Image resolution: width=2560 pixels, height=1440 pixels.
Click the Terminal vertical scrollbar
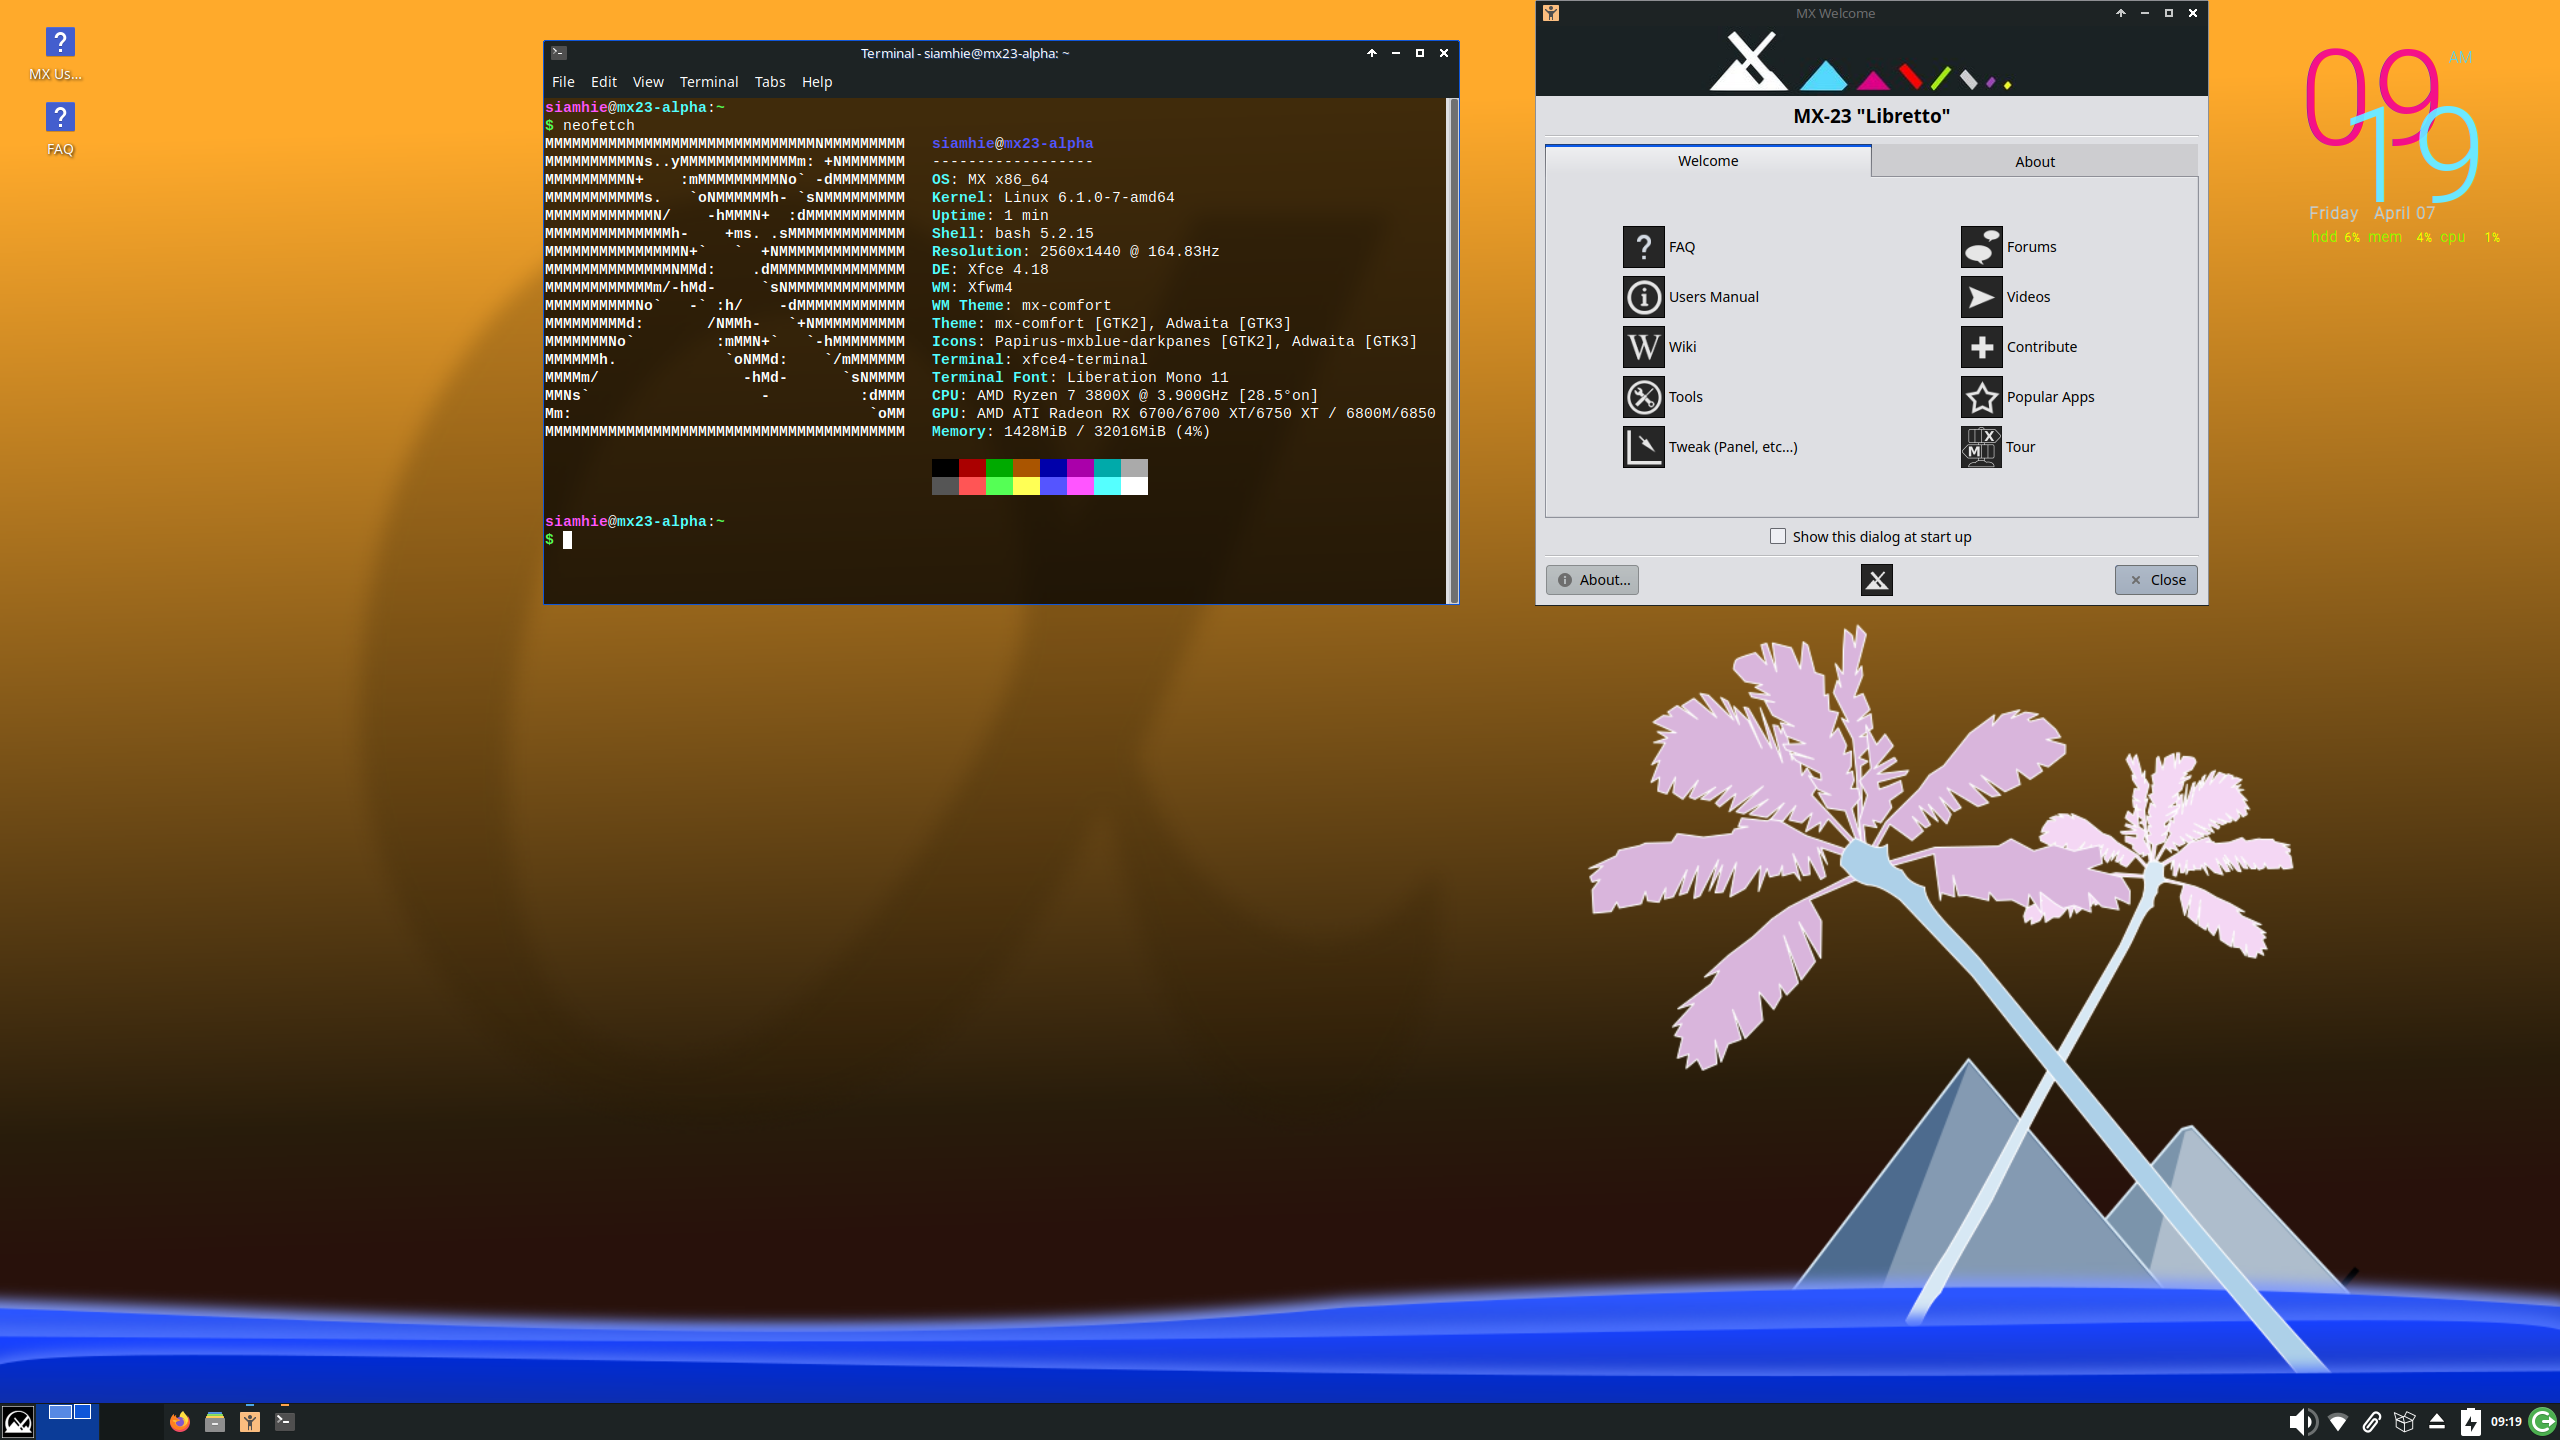coord(1452,350)
